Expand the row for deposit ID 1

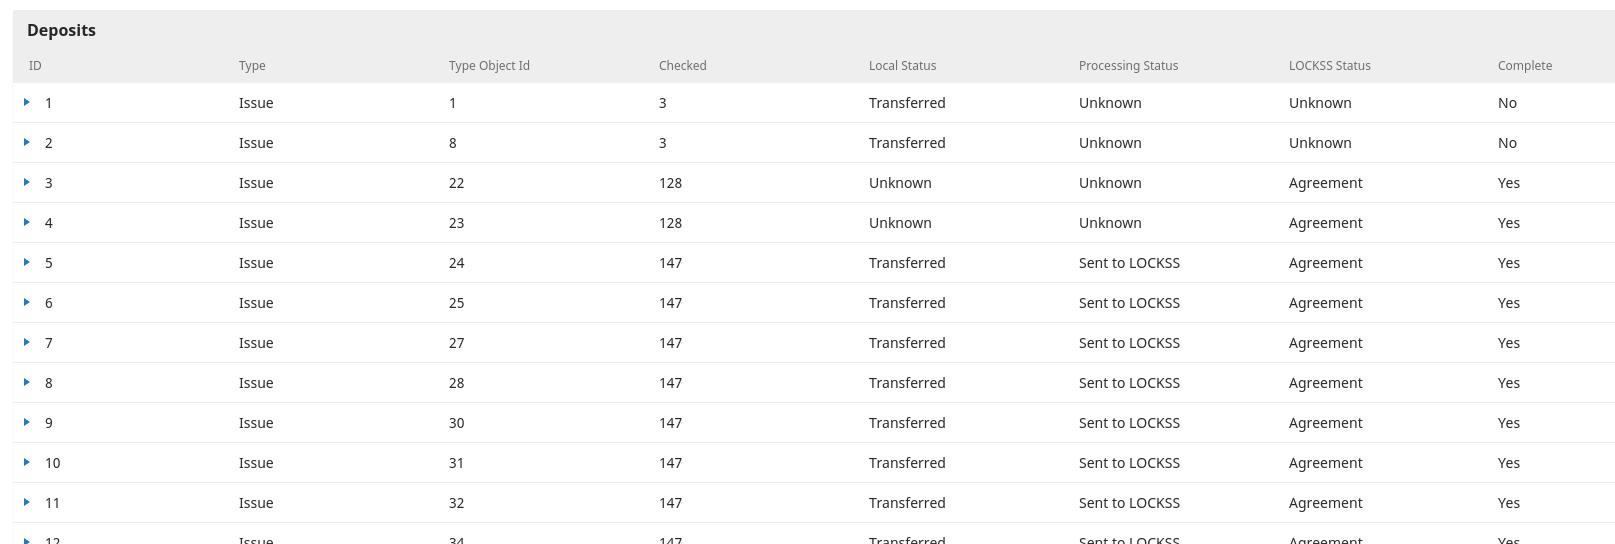coord(27,102)
